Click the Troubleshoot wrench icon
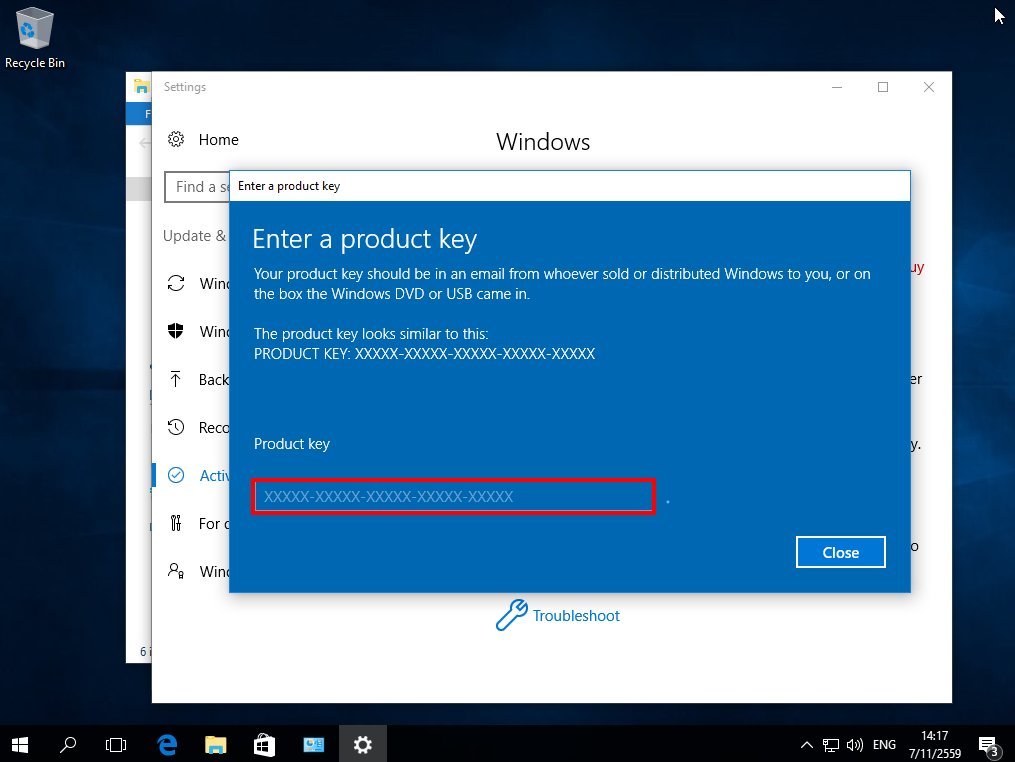 pyautogui.click(x=511, y=614)
